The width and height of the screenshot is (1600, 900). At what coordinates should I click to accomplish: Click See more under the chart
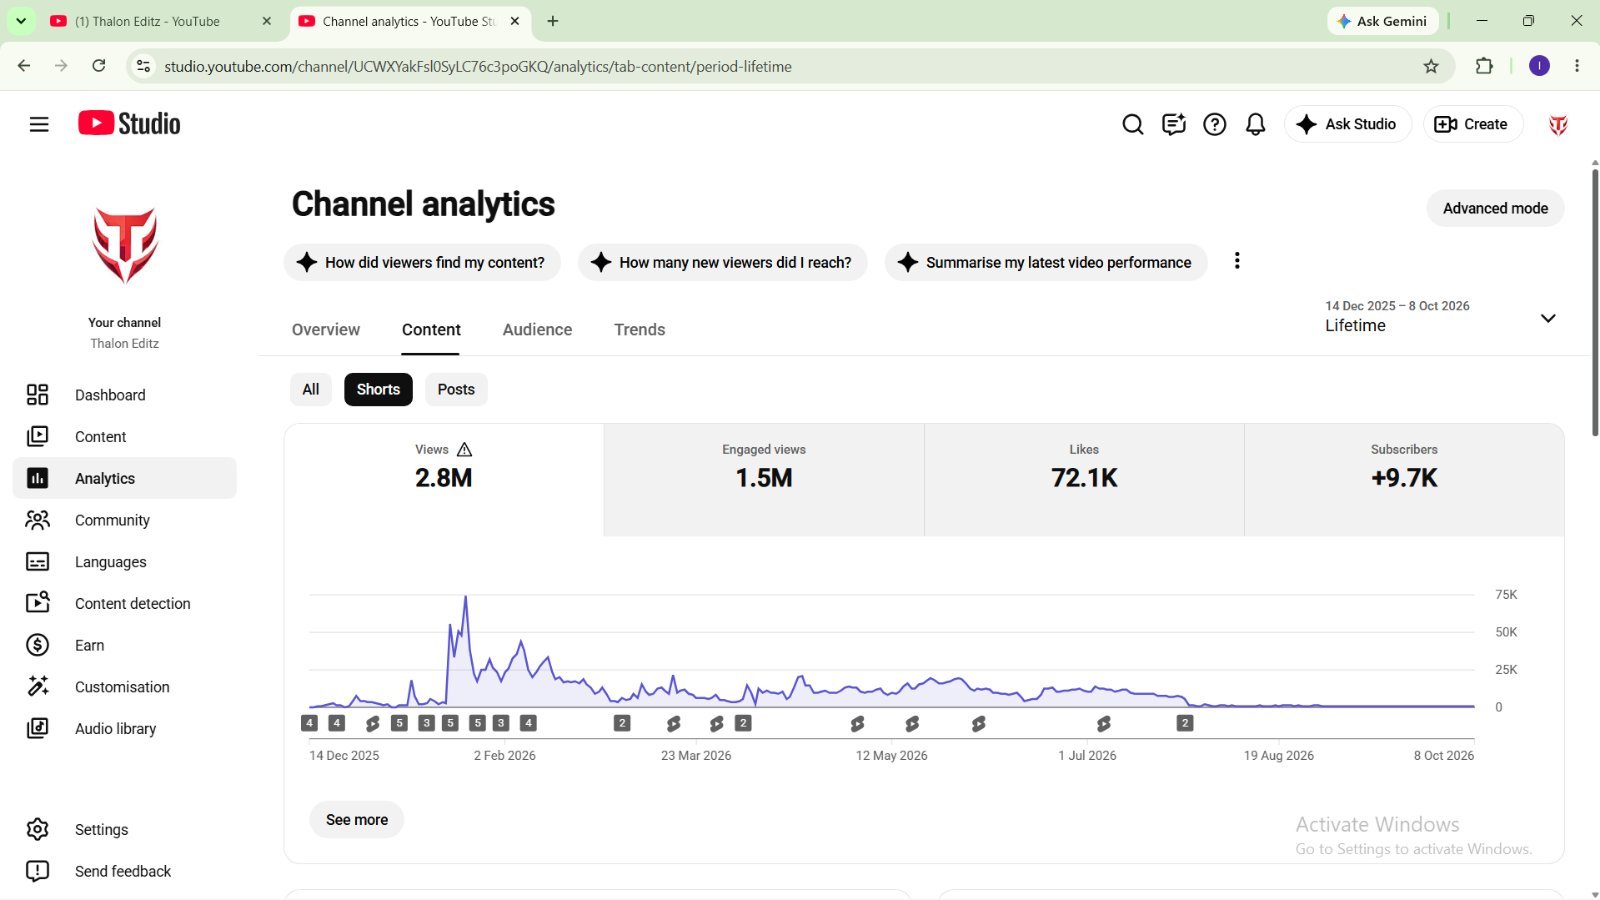pos(357,820)
